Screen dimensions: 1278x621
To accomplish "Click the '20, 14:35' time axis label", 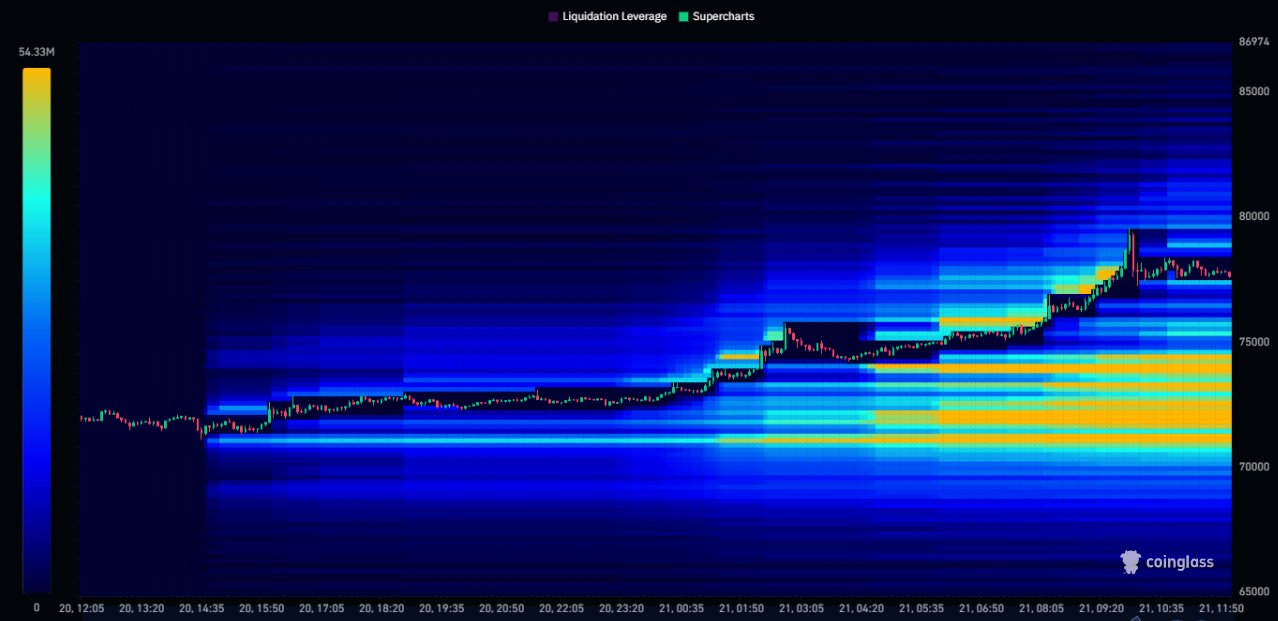I will pyautogui.click(x=201, y=607).
